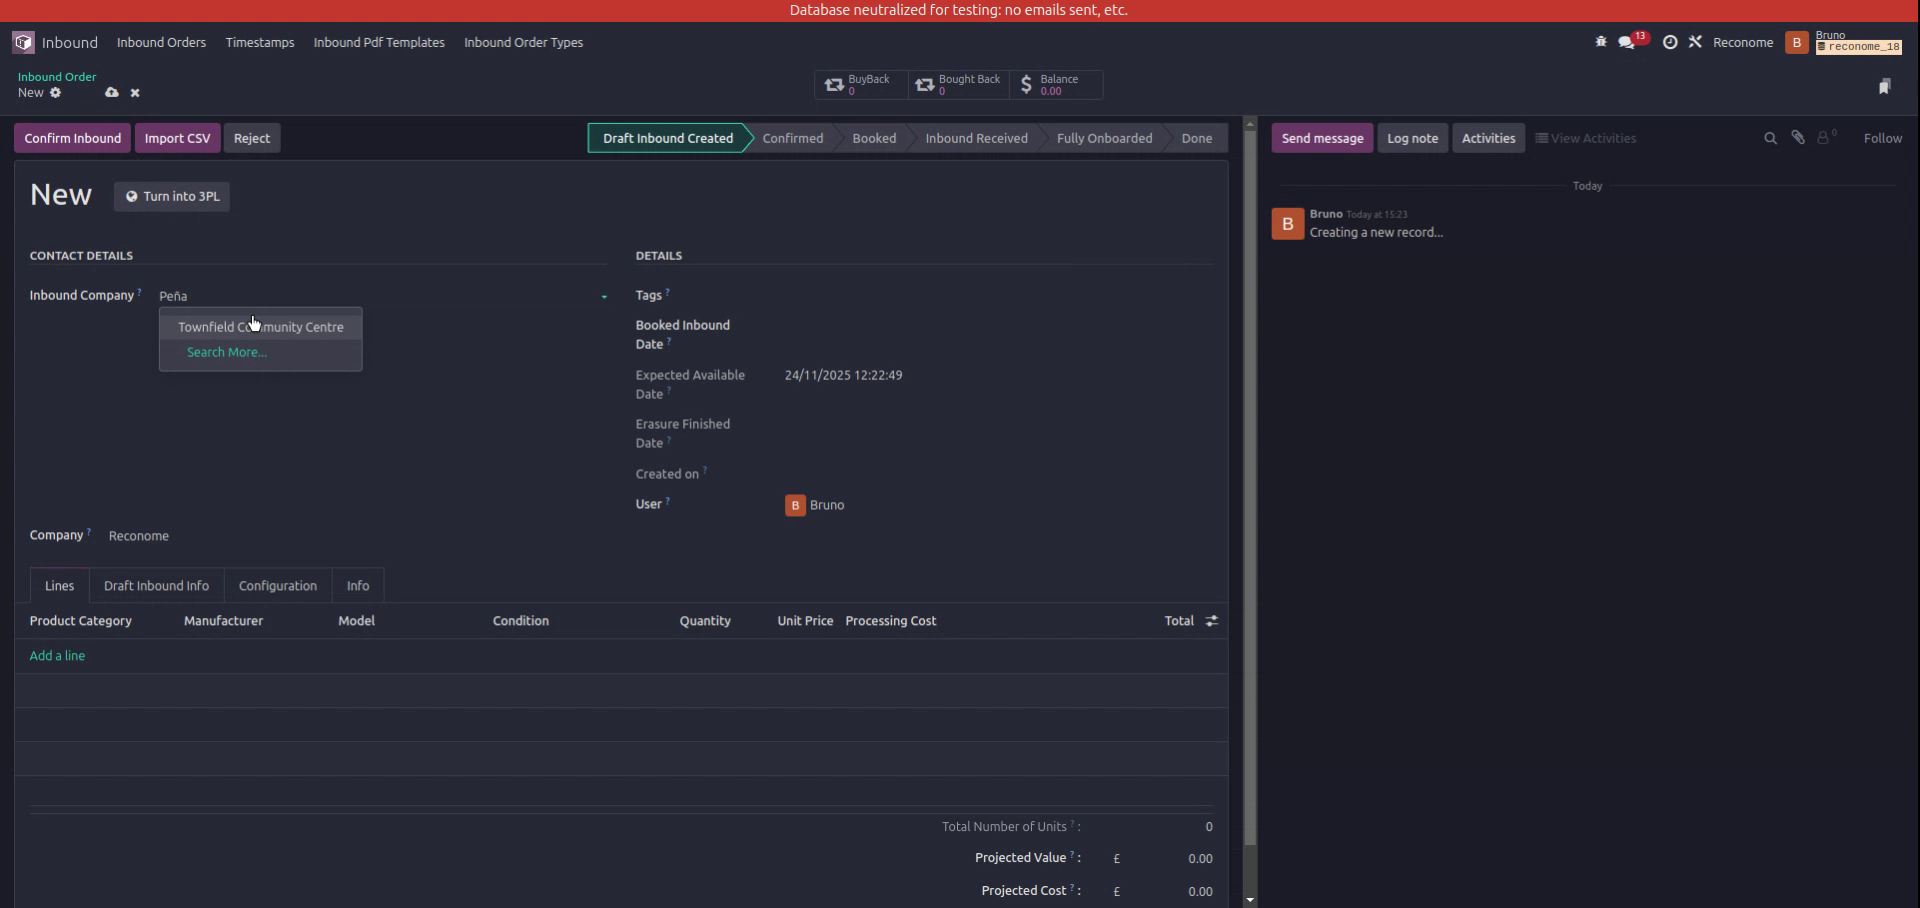
Task: Open the developer tools wrench icon
Action: (x=1696, y=42)
